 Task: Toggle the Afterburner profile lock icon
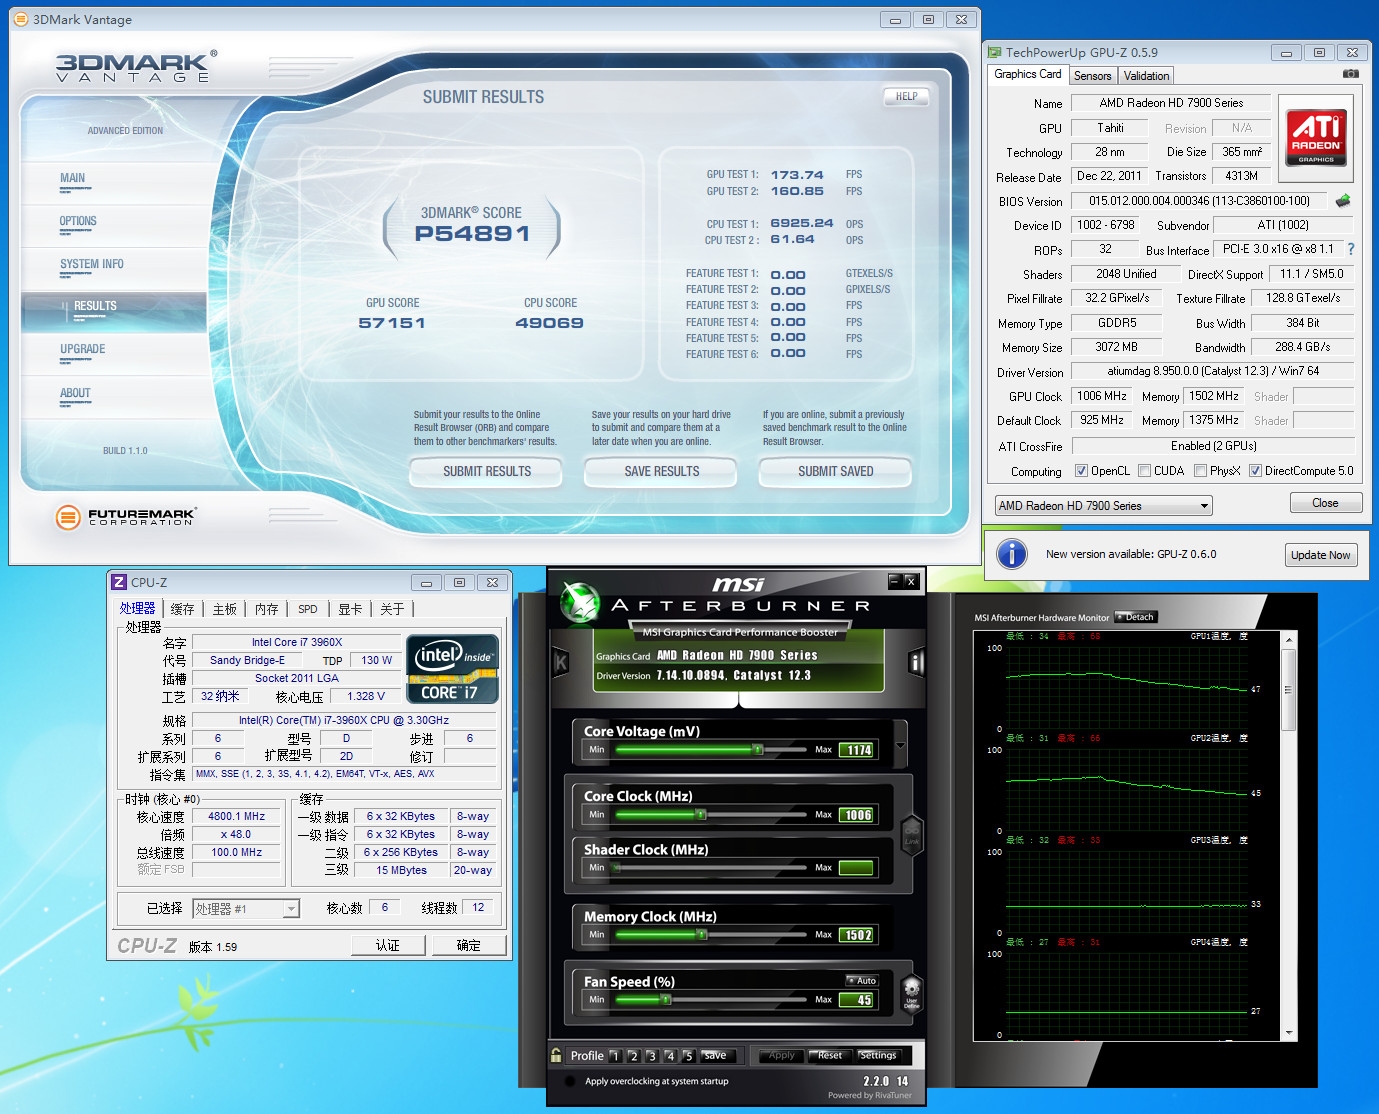pos(556,1055)
